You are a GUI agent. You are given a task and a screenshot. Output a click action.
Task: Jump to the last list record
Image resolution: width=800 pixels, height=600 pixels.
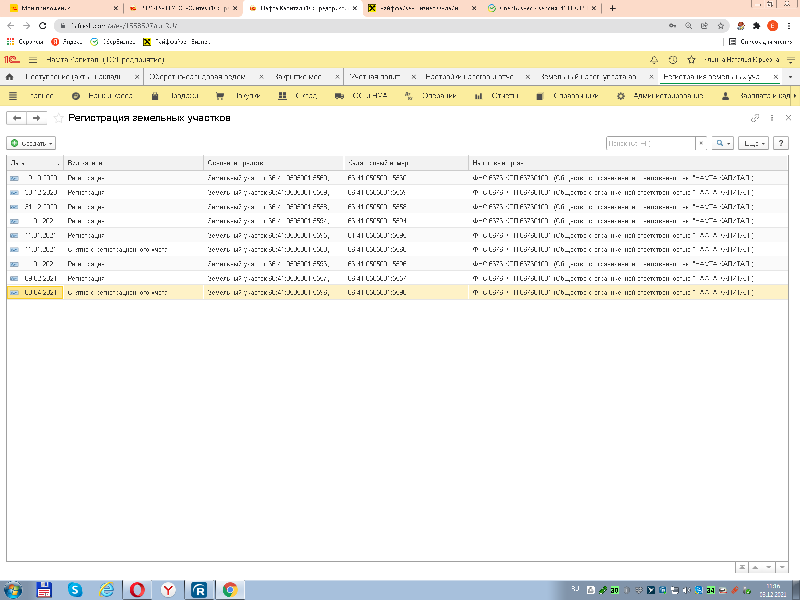click(782, 567)
